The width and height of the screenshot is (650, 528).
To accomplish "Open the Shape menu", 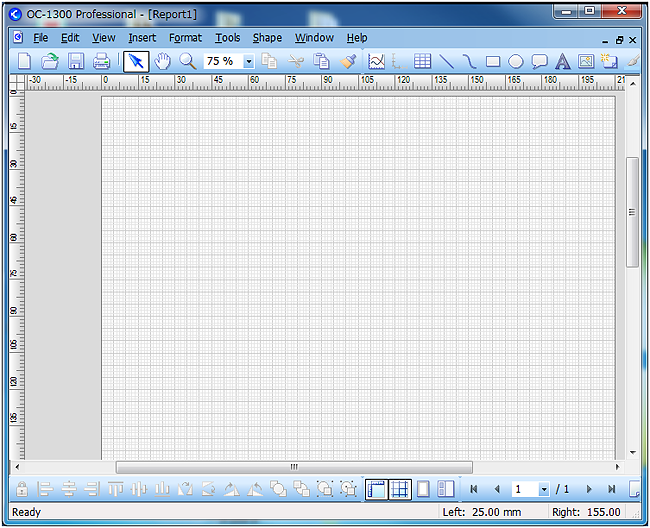I will [x=267, y=38].
